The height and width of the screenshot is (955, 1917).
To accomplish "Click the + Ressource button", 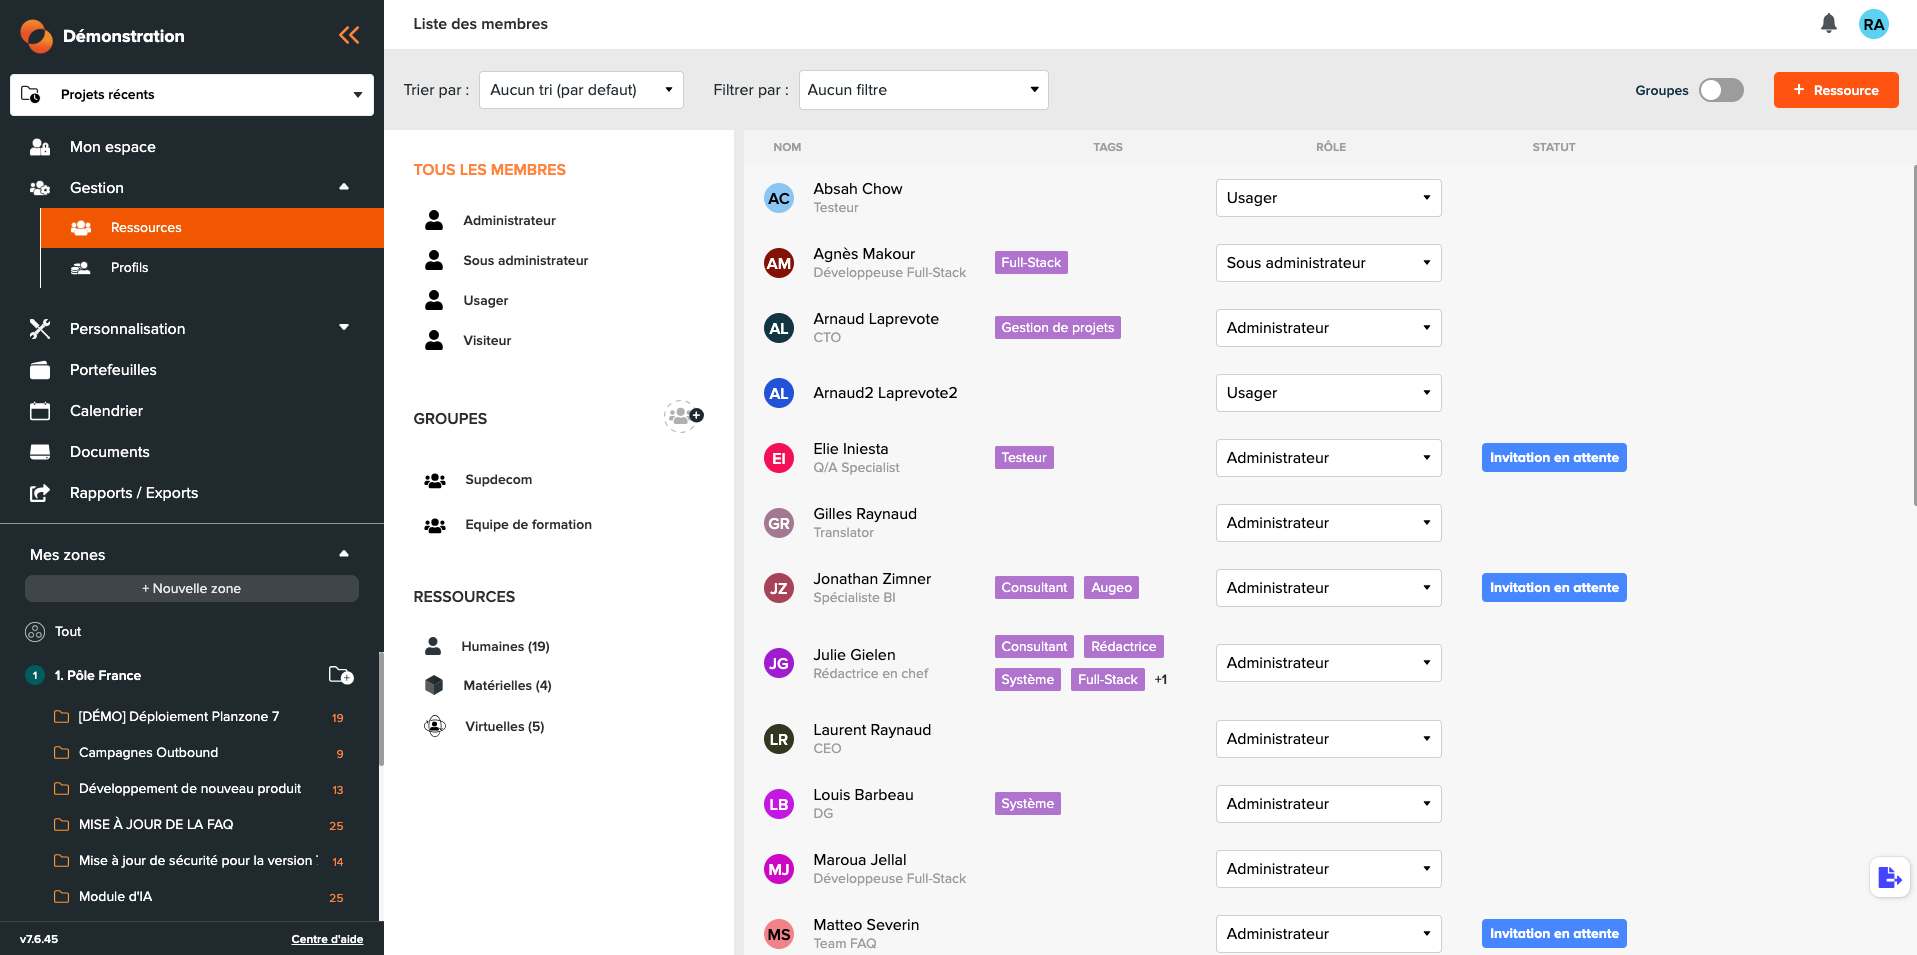I will [x=1835, y=90].
